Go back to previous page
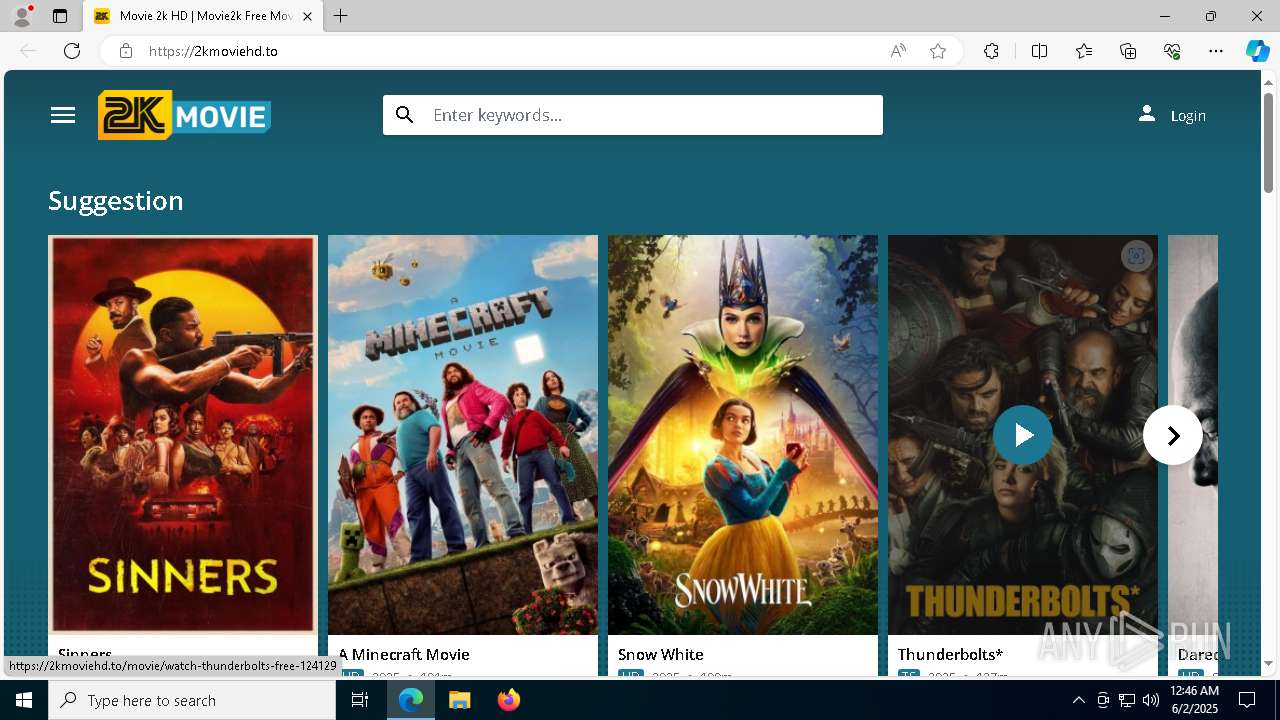1280x720 pixels. point(28,51)
